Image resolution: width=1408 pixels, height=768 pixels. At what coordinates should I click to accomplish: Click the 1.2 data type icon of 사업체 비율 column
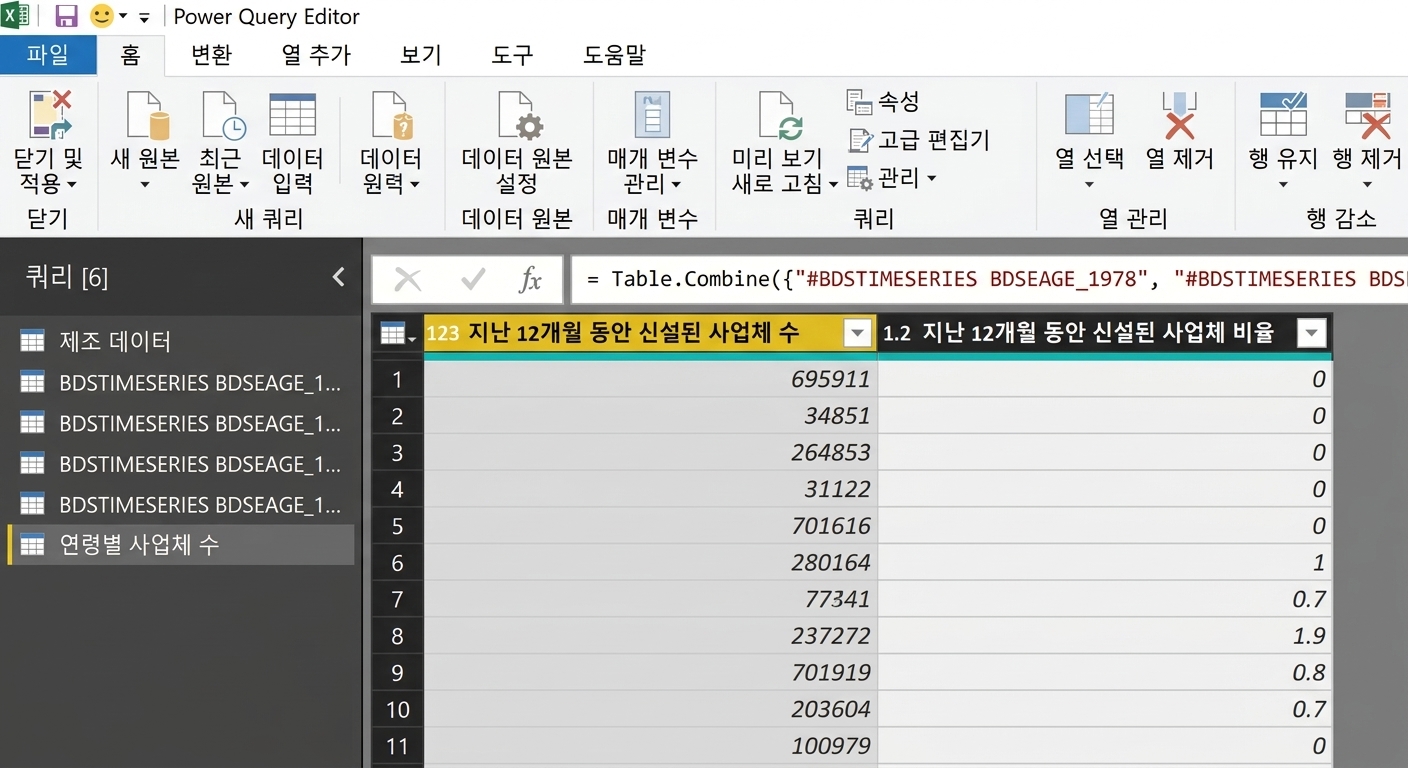(897, 335)
